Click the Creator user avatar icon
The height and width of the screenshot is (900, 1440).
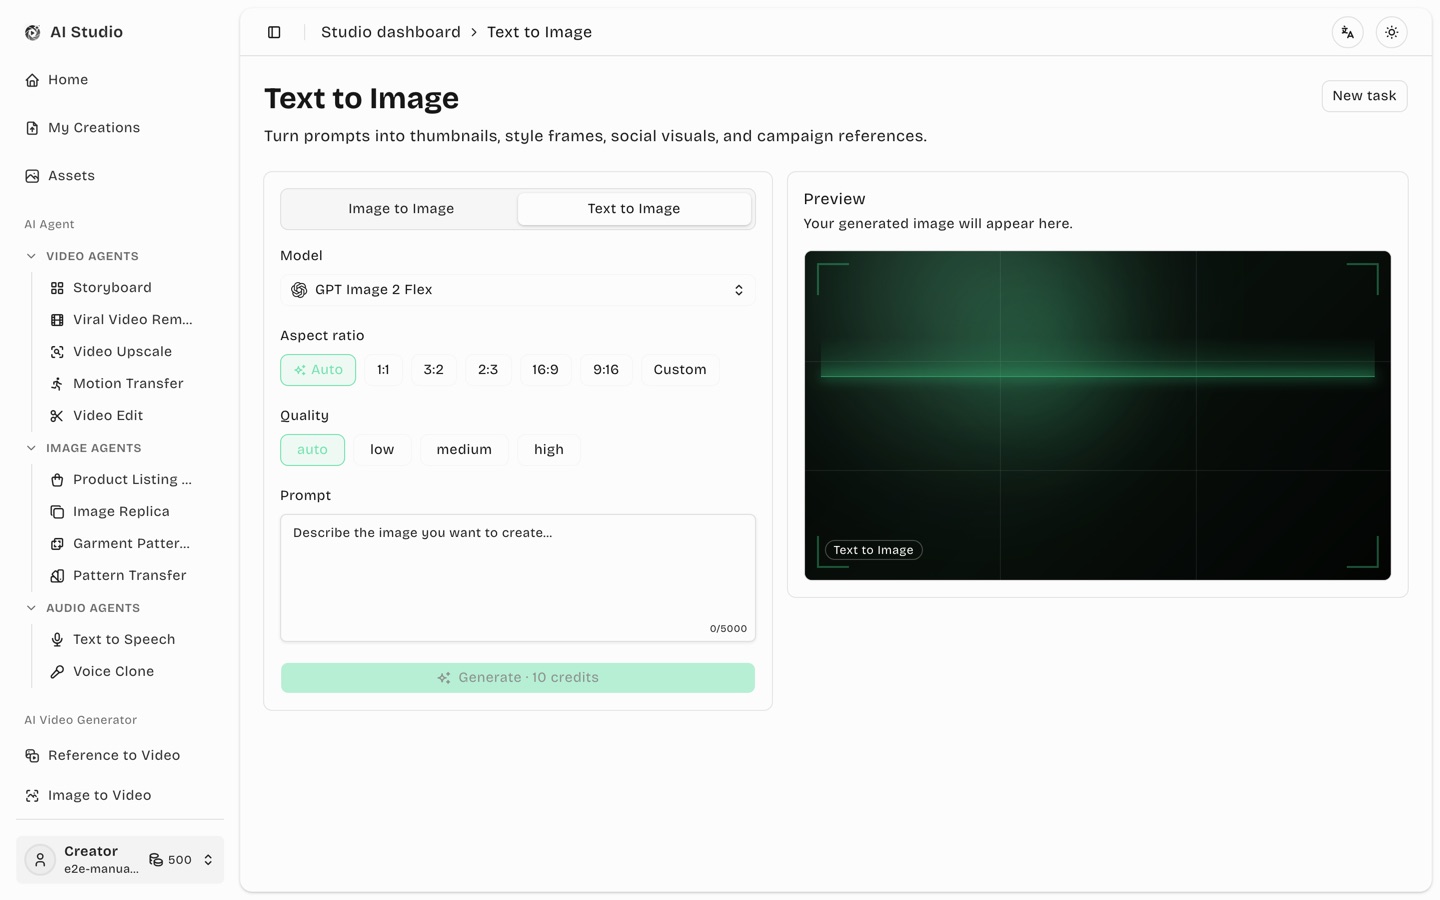coord(40,860)
